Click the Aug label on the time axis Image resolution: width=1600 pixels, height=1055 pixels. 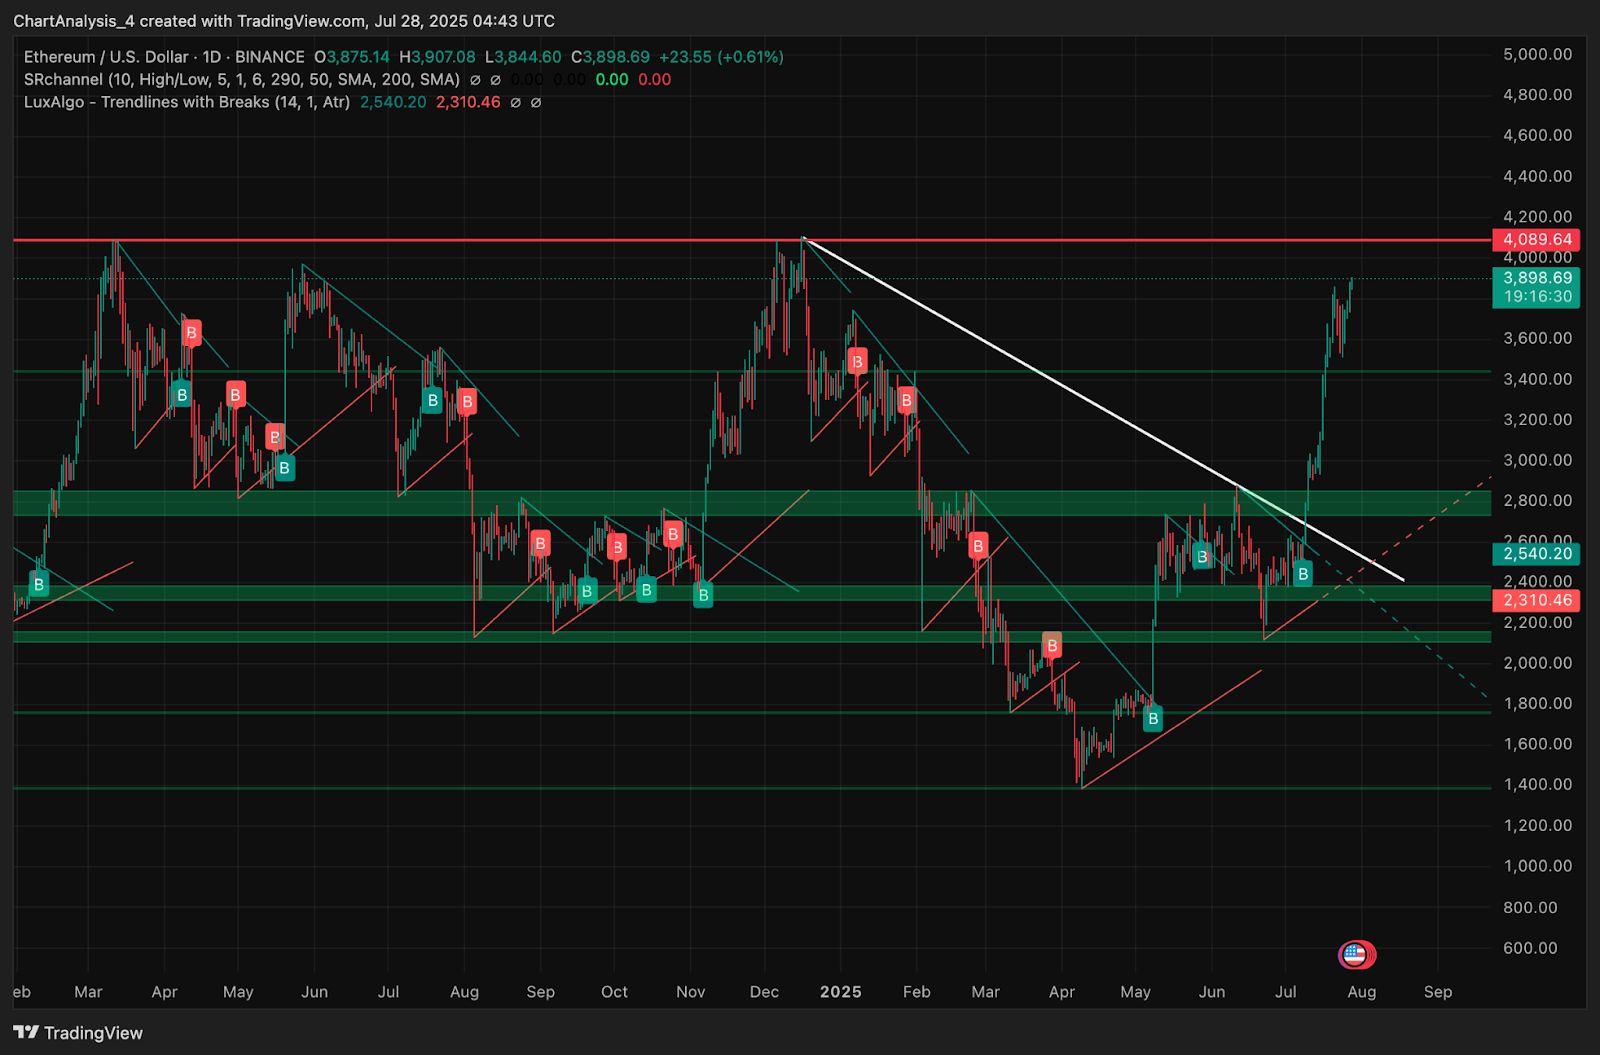(1362, 992)
